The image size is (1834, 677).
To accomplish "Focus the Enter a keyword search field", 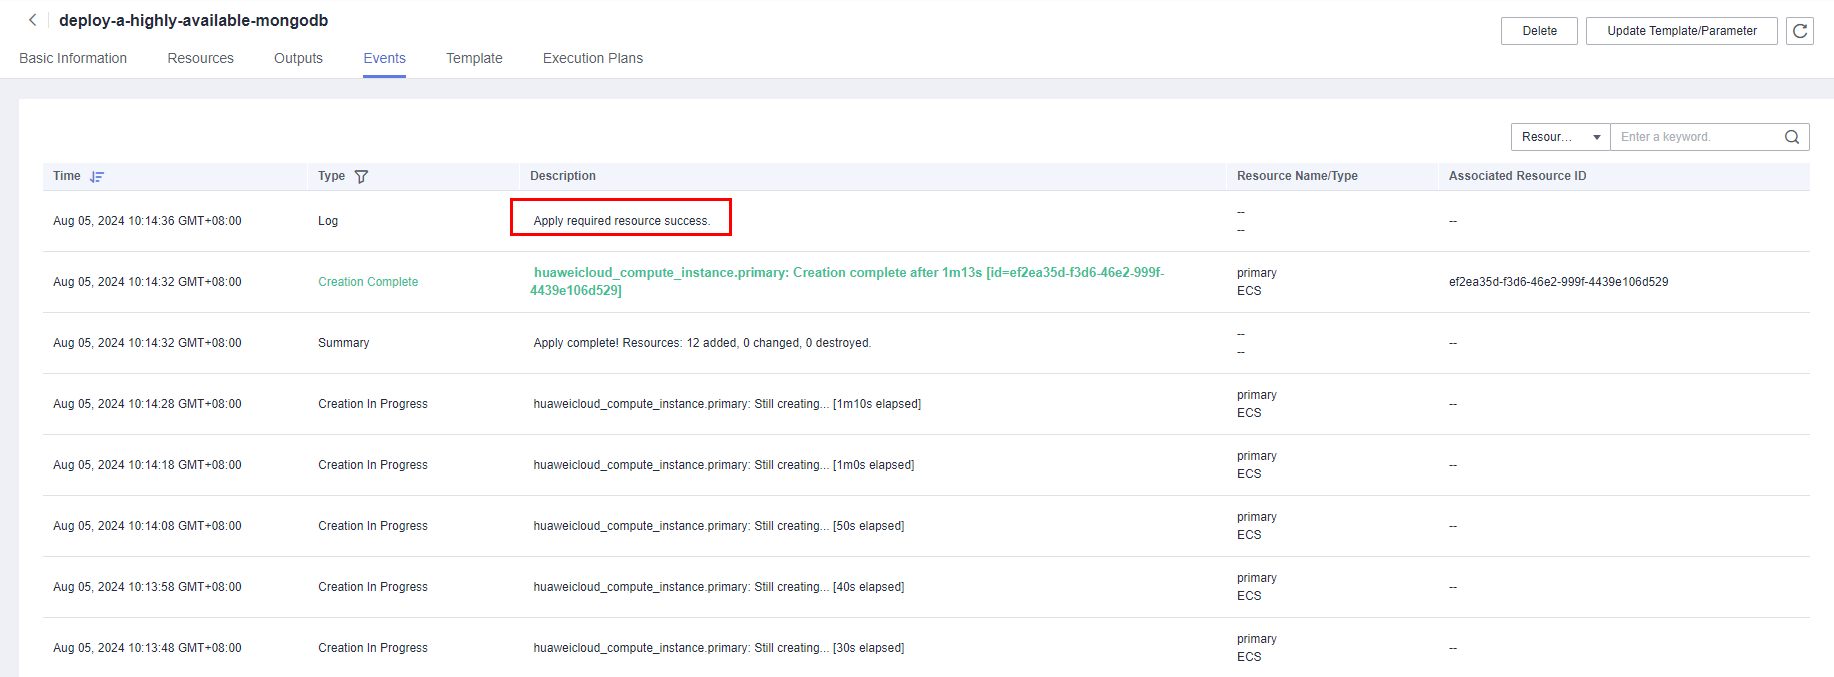I will click(1696, 137).
